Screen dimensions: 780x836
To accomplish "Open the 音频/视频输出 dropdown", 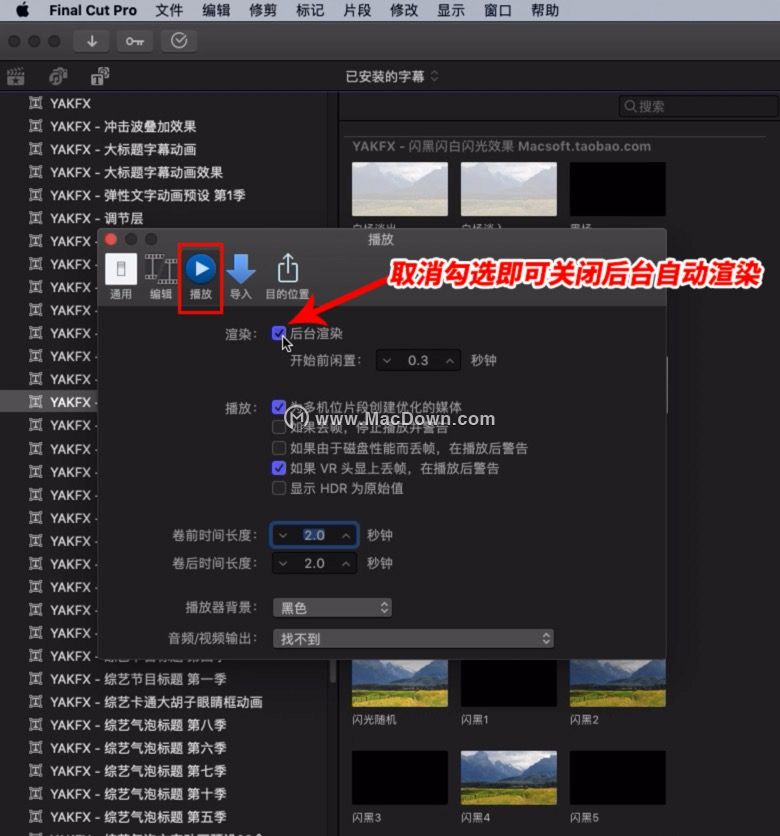I will (x=413, y=639).
